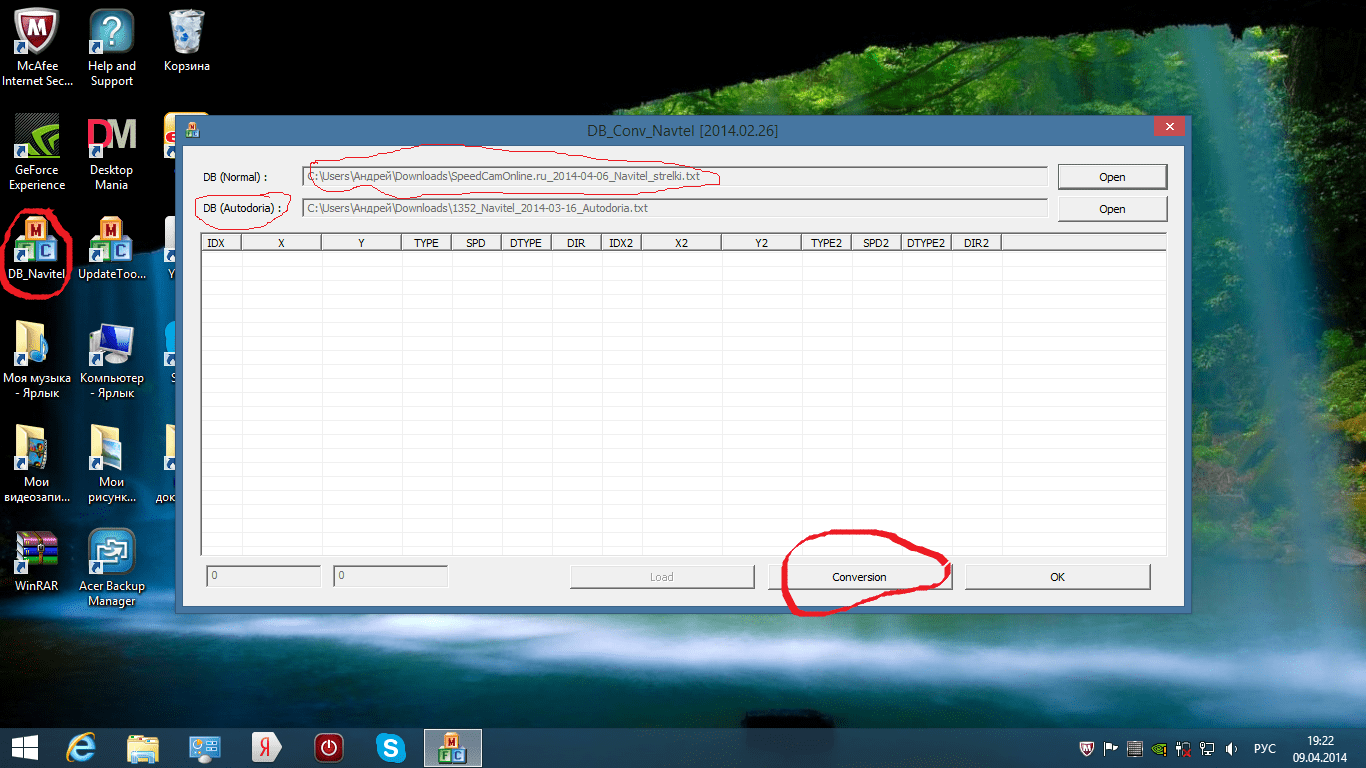This screenshot has width=1366, height=768.
Task: Launch Skype from the taskbar
Action: tap(390, 747)
